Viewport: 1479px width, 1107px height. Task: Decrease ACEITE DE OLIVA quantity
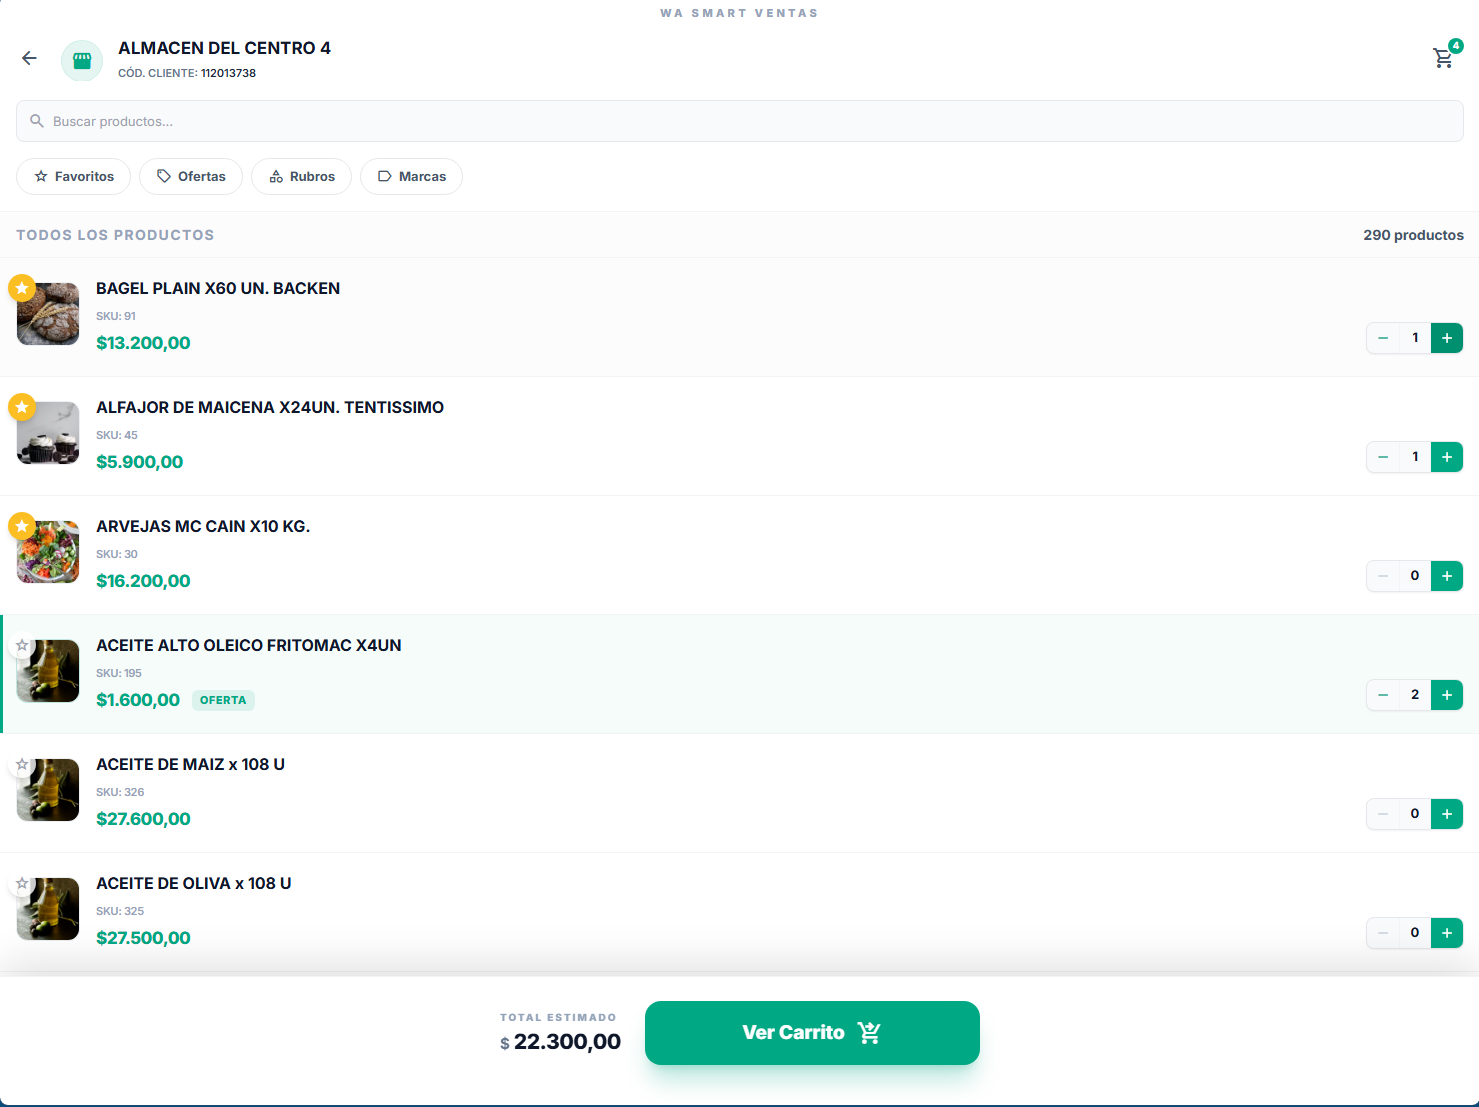click(x=1383, y=933)
